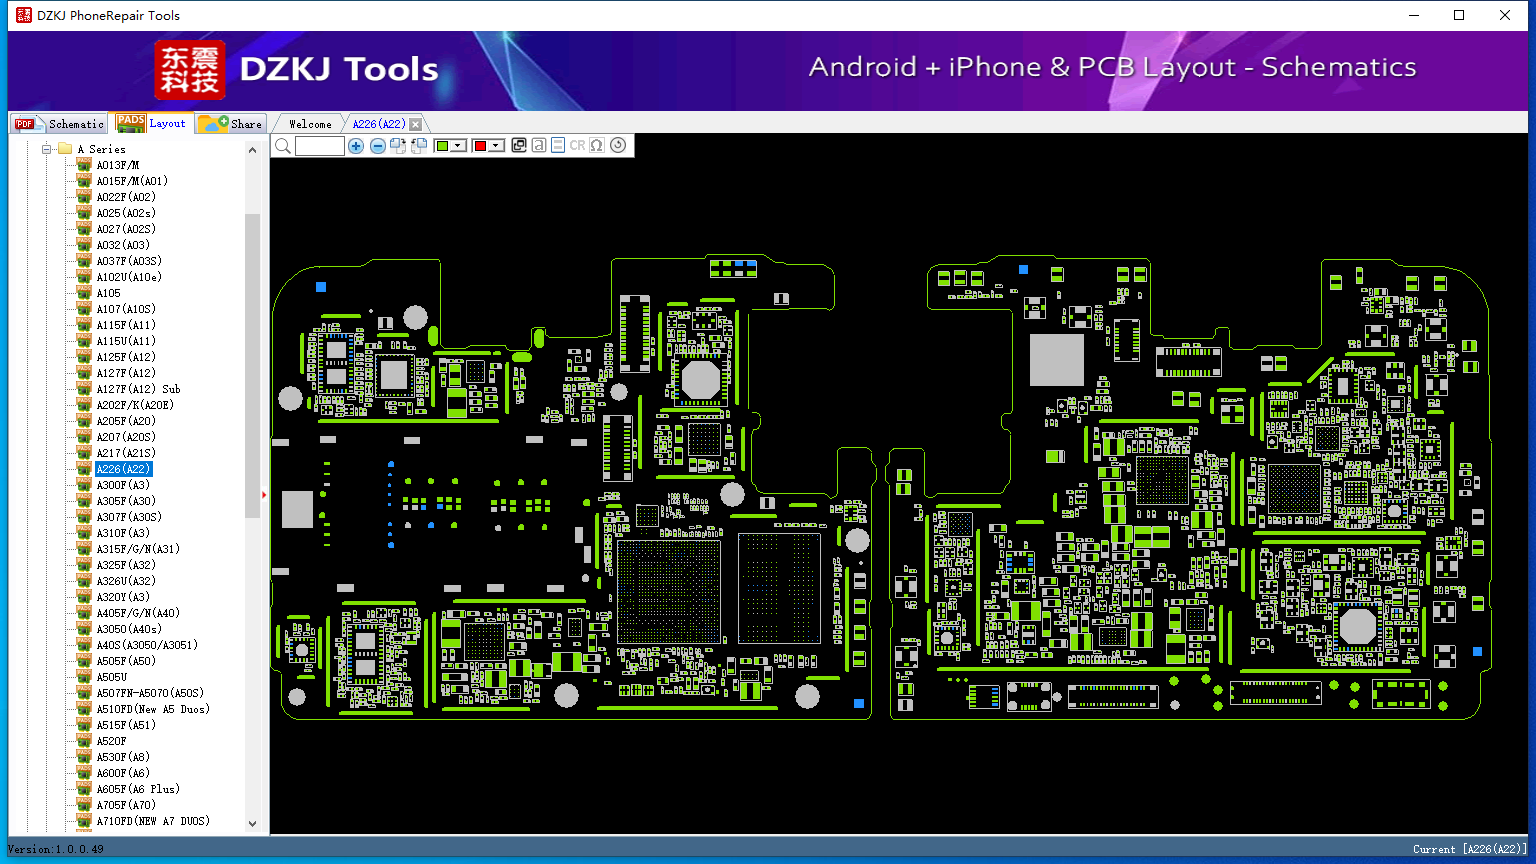Click the circular reset arrow icon
This screenshot has width=1536, height=864.
point(618,145)
